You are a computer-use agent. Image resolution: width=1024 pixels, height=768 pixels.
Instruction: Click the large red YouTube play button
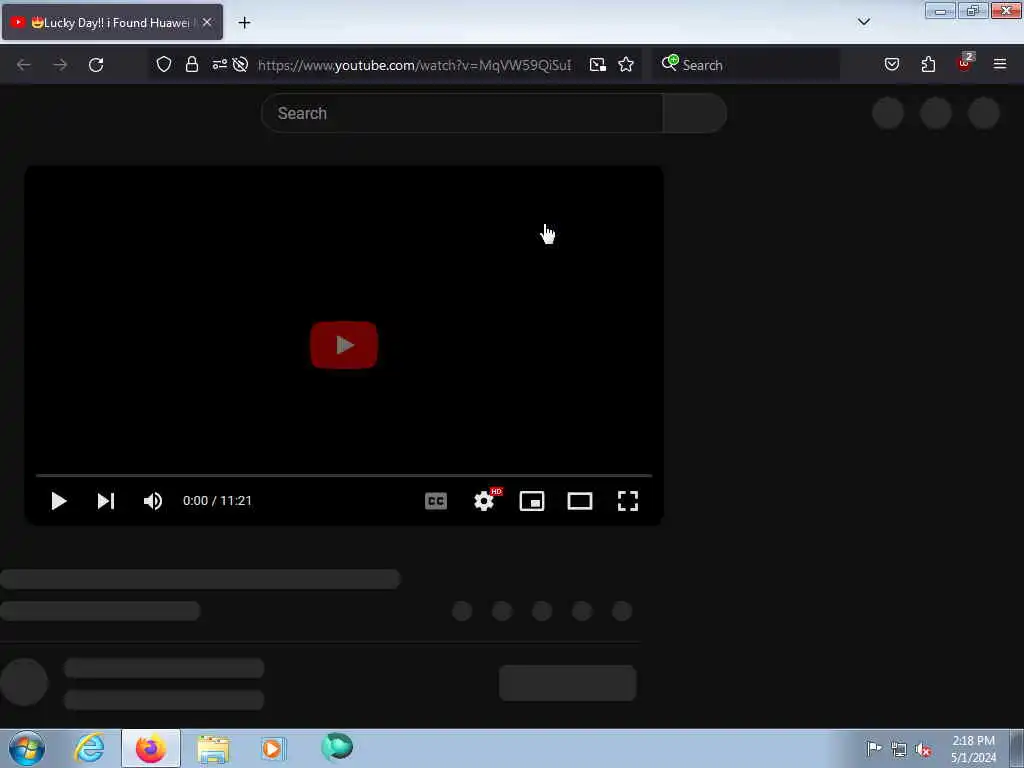344,345
